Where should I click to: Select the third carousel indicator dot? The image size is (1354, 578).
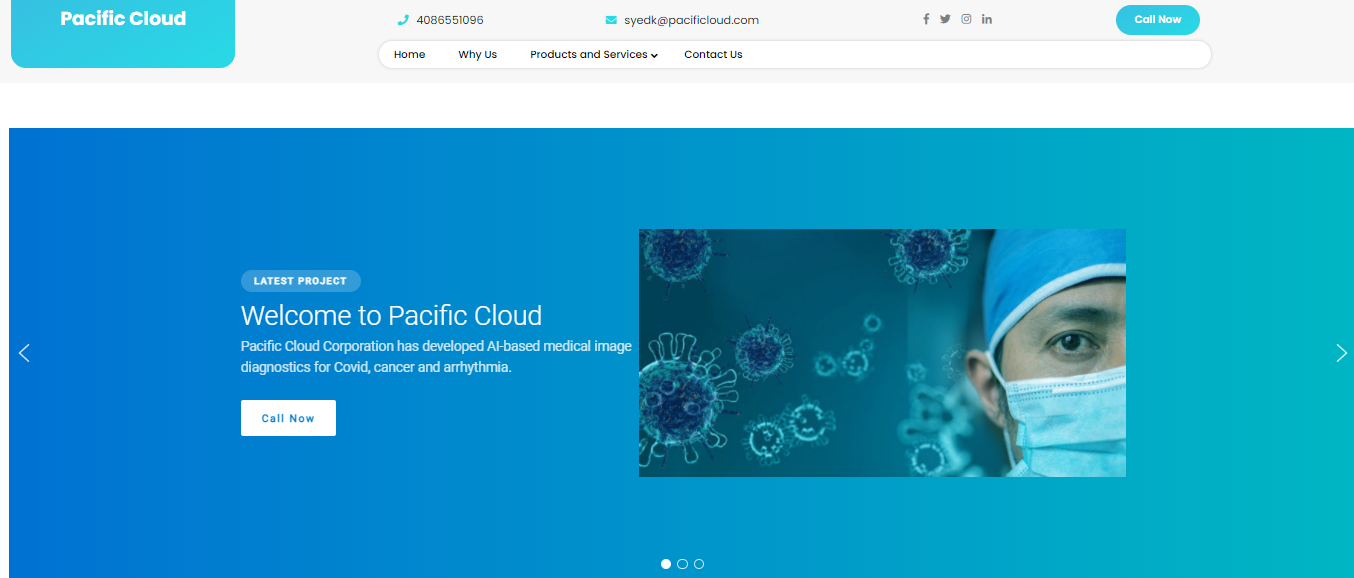click(x=698, y=564)
